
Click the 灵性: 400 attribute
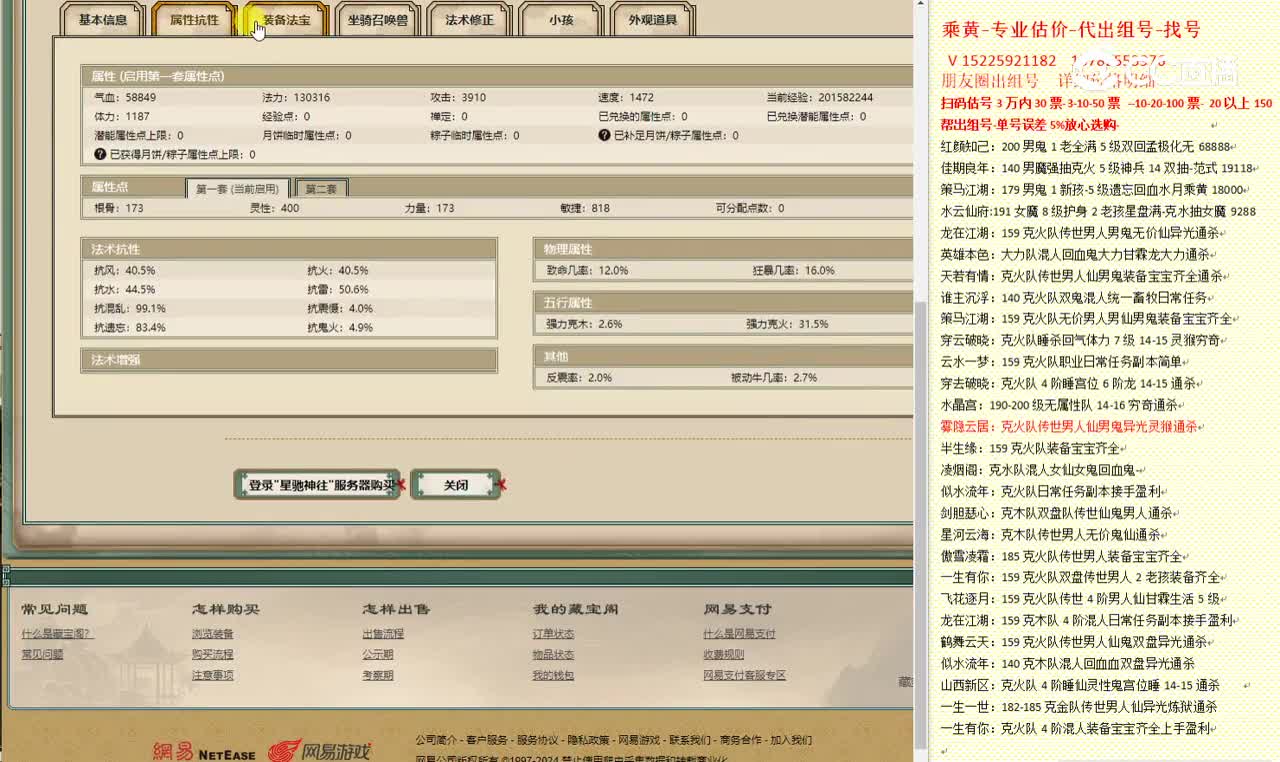point(274,208)
